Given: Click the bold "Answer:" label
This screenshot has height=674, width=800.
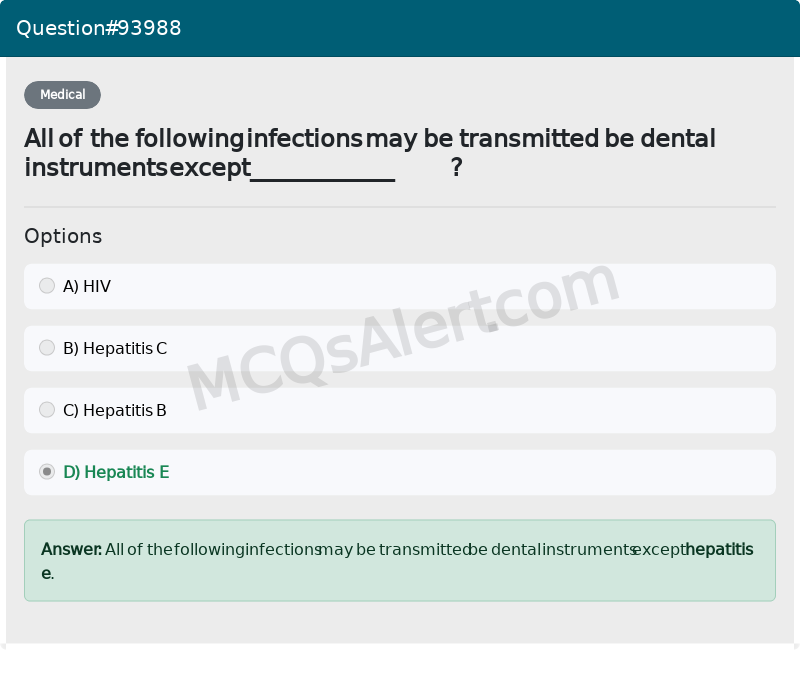Looking at the screenshot, I should 71,549.
